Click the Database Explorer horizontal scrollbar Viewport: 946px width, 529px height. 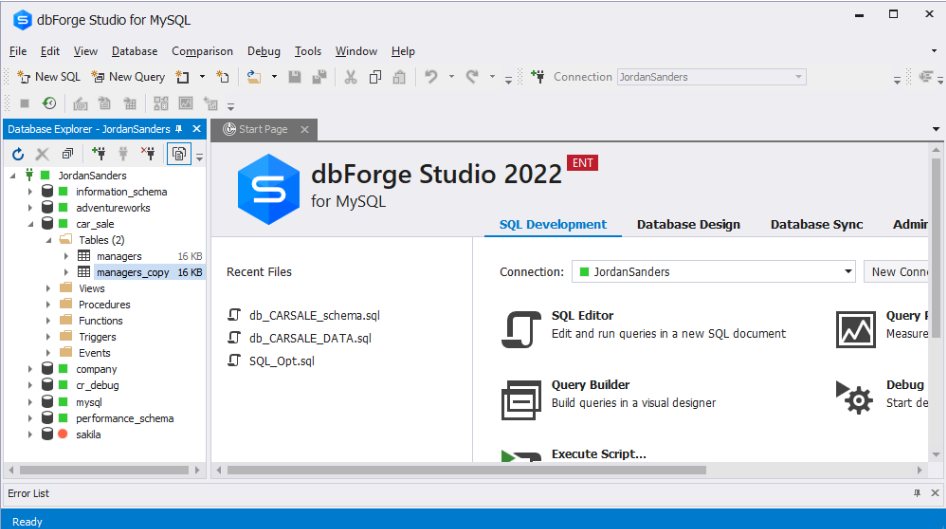(x=104, y=470)
